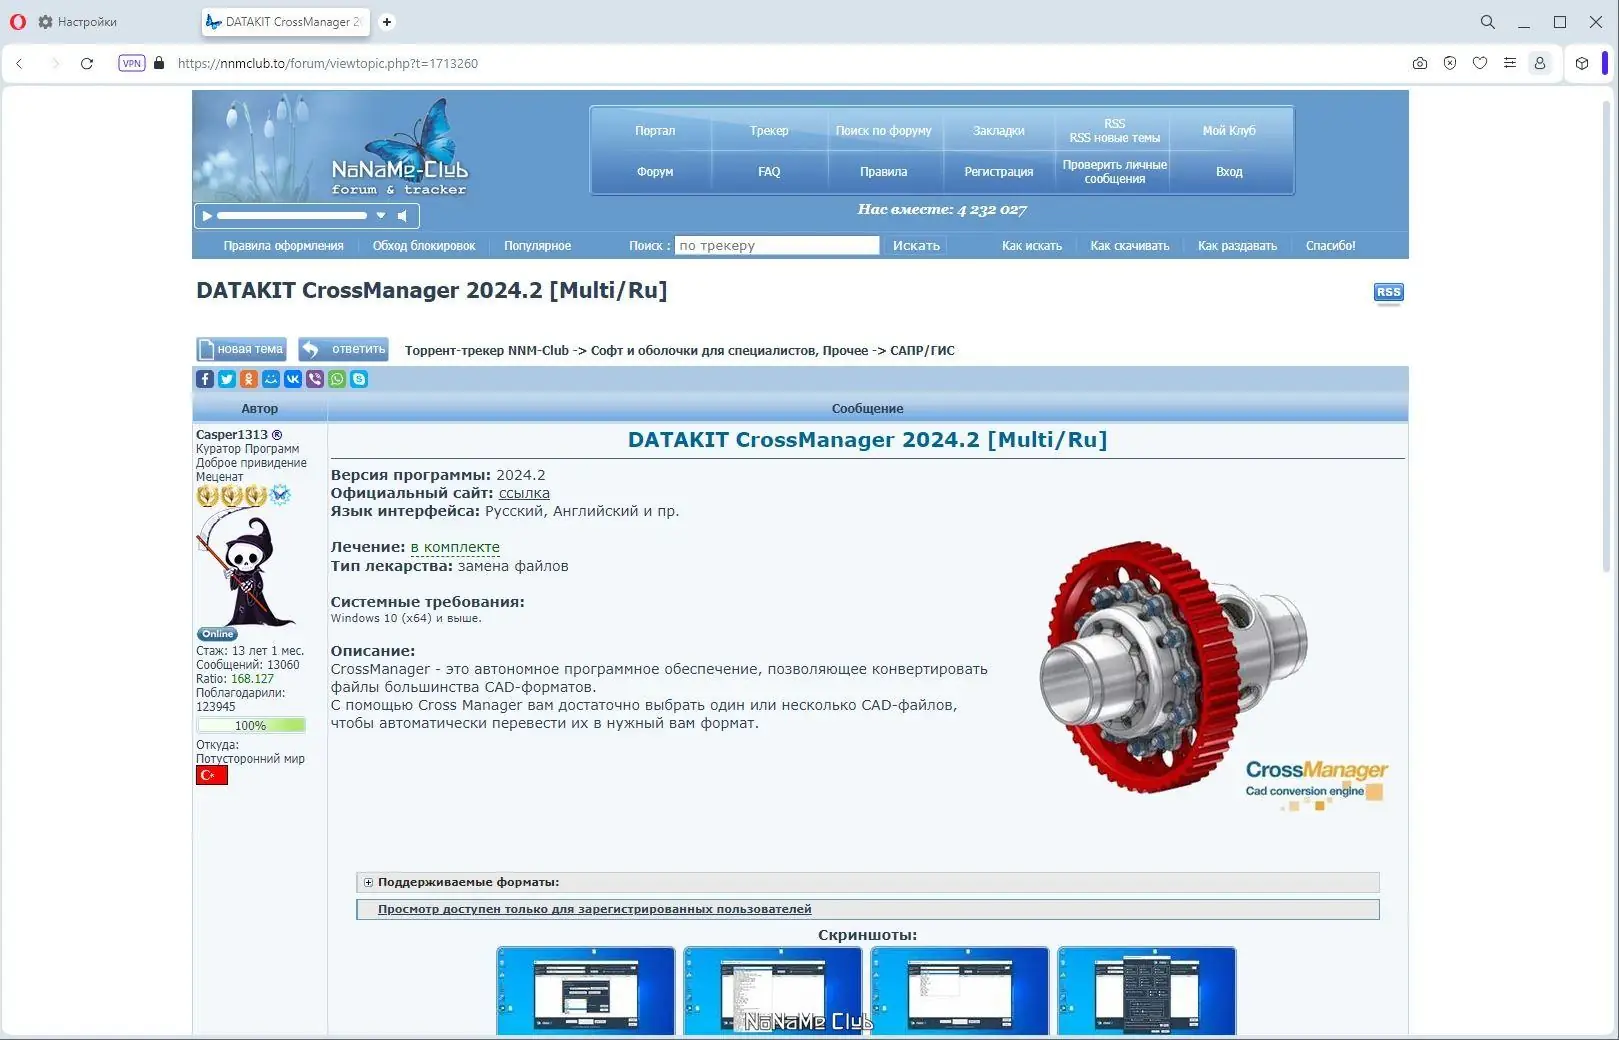Toggle the VPN badge in address bar
The image size is (1619, 1040).
tap(131, 62)
